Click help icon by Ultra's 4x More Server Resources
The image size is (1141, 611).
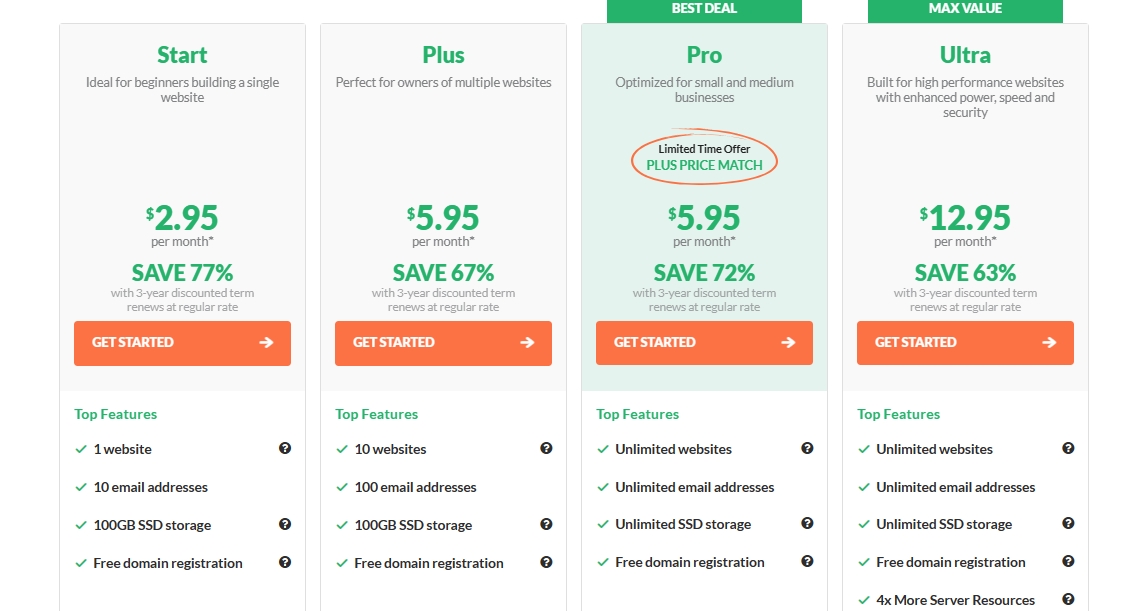(1068, 600)
